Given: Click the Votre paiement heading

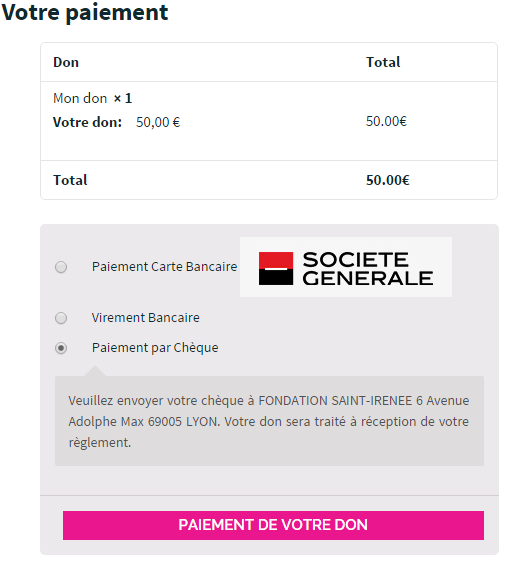Looking at the screenshot, I should click(85, 13).
